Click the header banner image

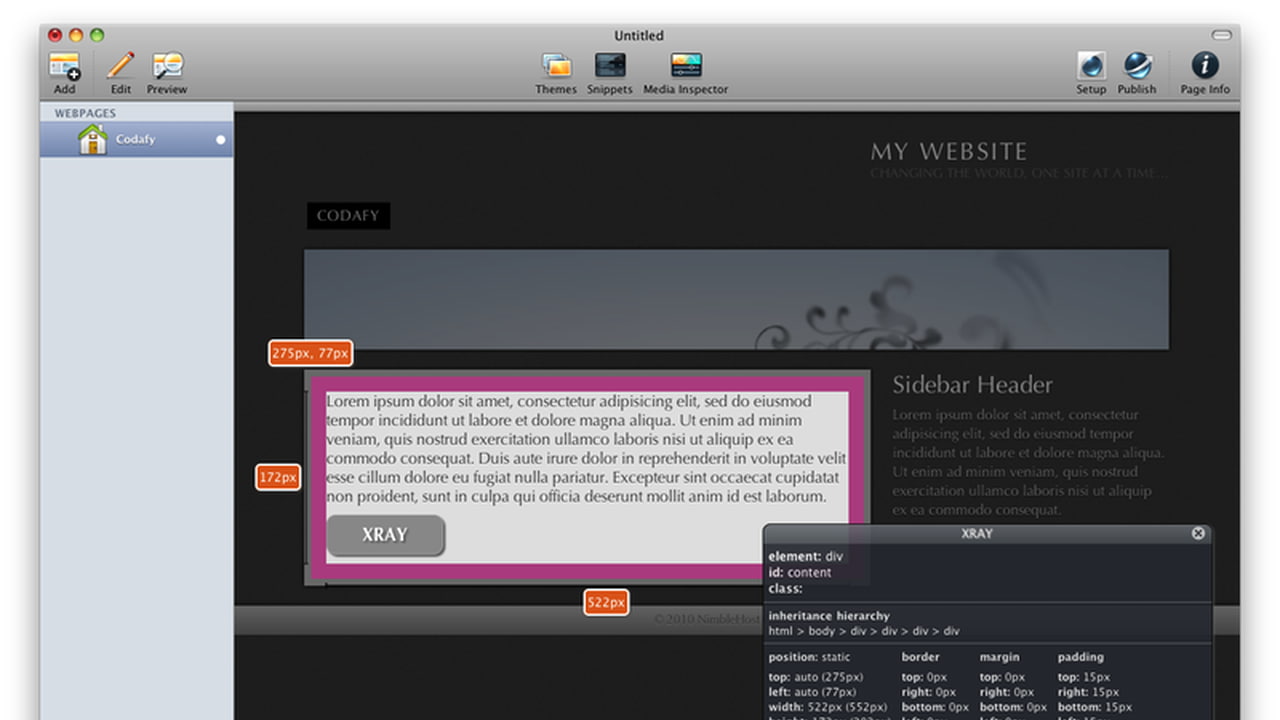click(x=736, y=300)
